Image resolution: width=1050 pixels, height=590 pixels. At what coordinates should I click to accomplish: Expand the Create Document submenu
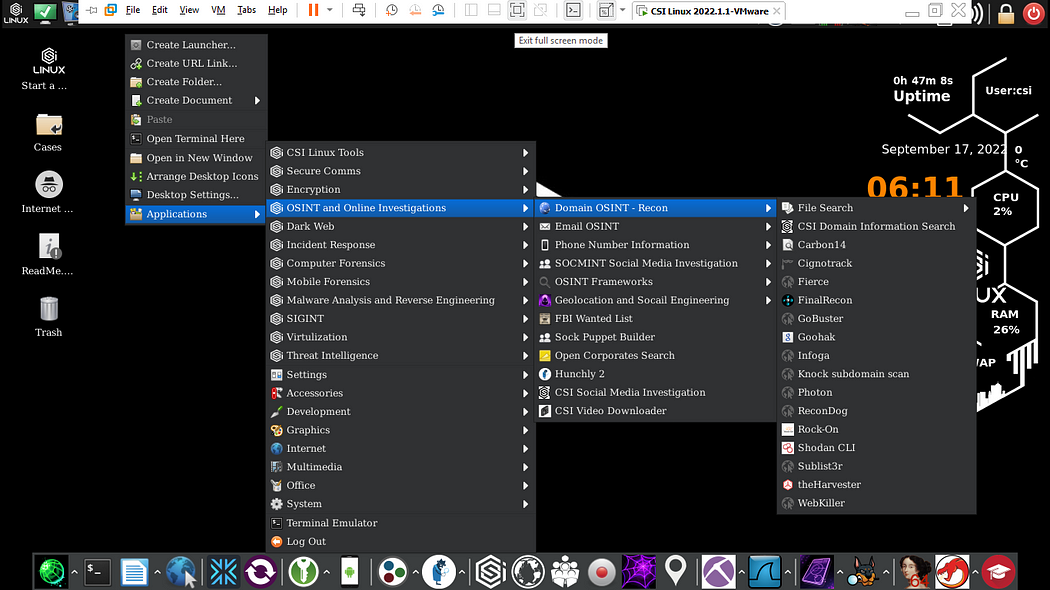point(196,100)
